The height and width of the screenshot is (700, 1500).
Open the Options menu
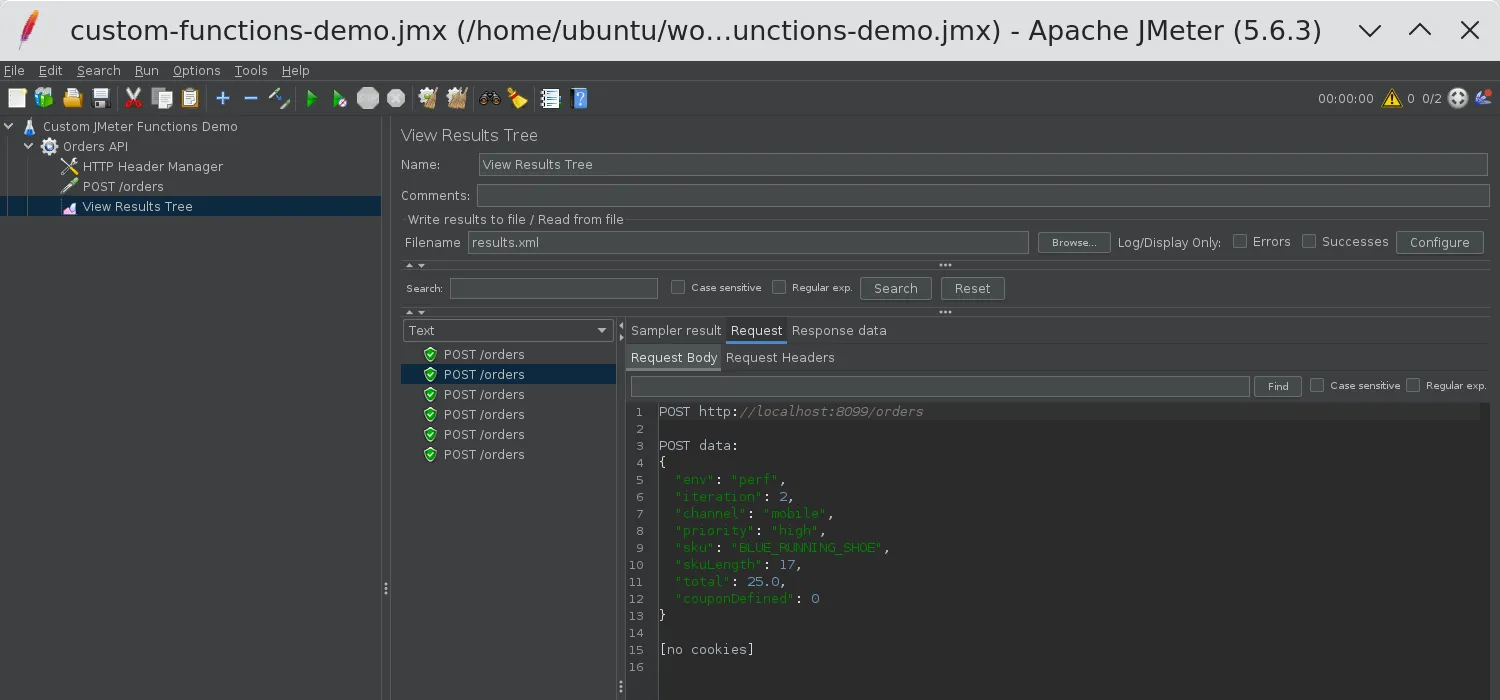[196, 70]
